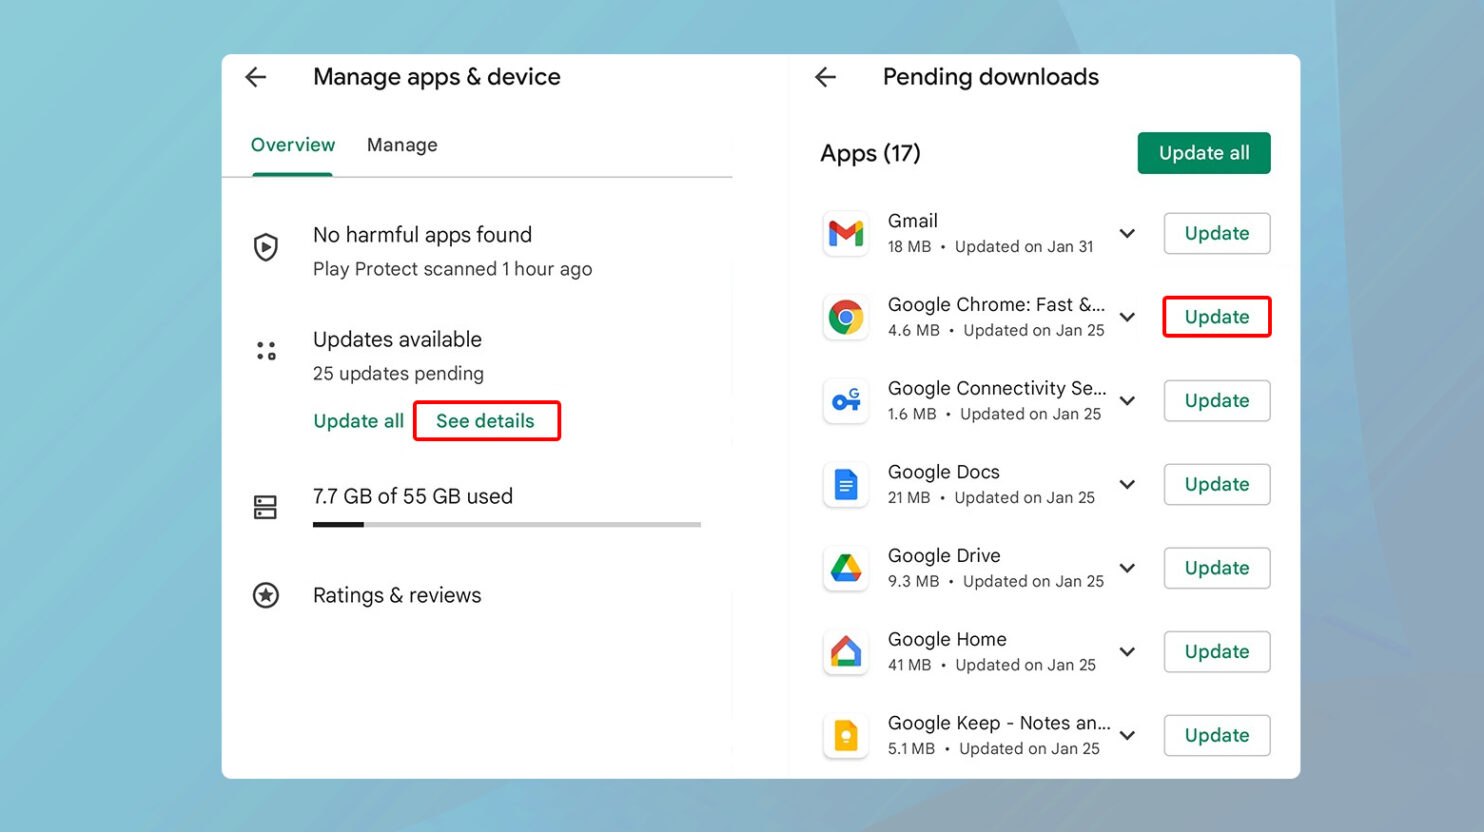
Task: Expand Gmail update details chevron
Action: (x=1127, y=234)
